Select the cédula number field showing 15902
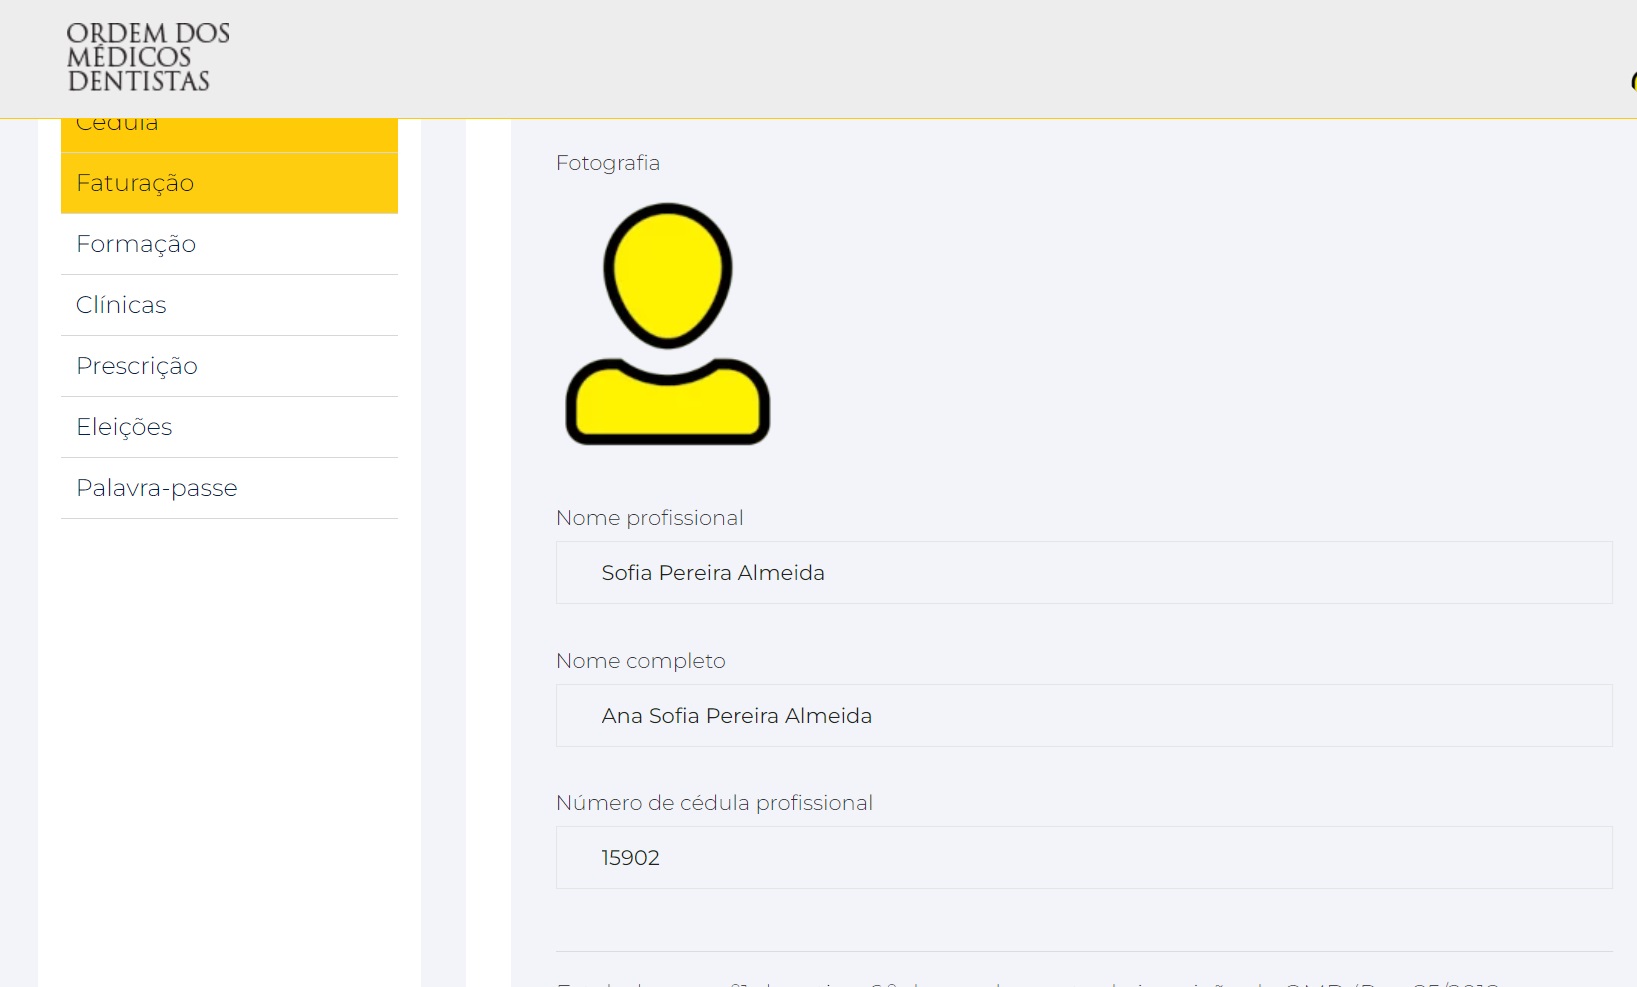The height and width of the screenshot is (987, 1637). point(1083,858)
